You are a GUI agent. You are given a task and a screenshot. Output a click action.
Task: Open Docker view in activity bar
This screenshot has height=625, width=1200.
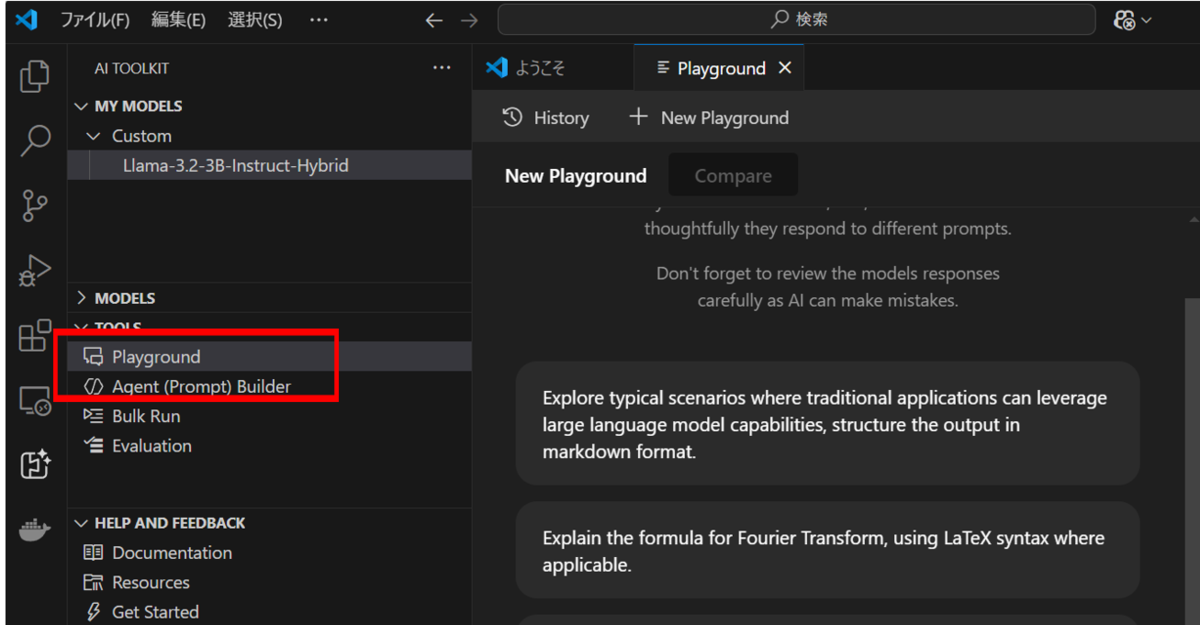(35, 529)
